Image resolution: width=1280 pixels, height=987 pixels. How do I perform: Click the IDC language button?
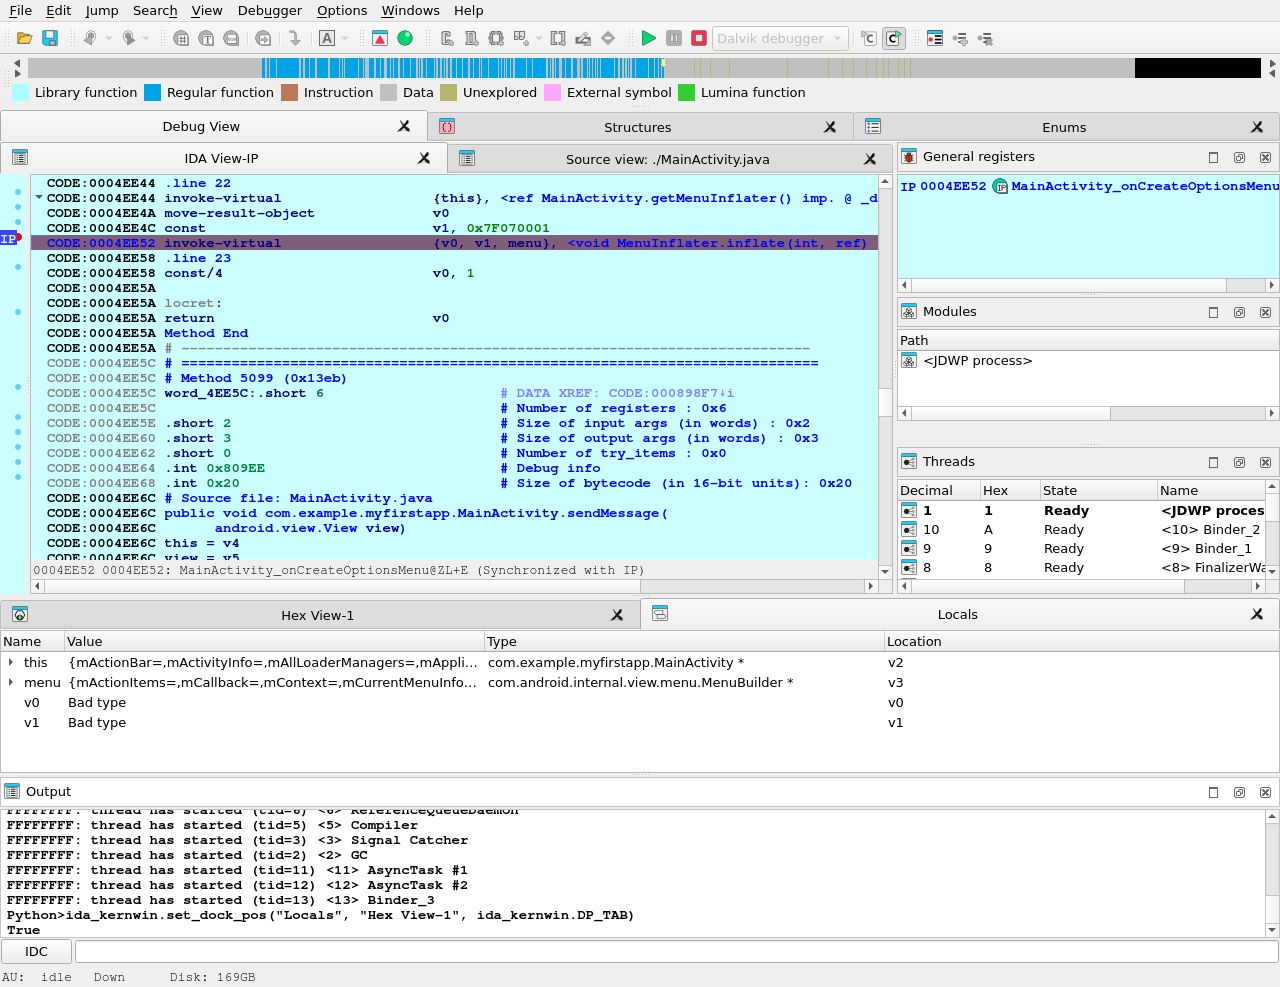pos(36,951)
